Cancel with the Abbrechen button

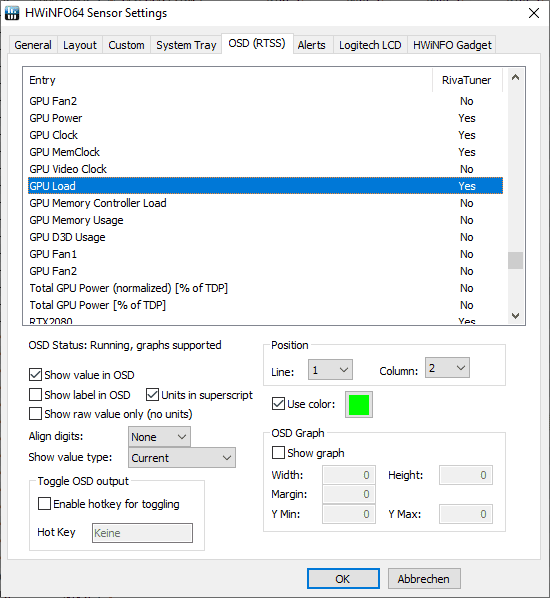click(x=424, y=579)
